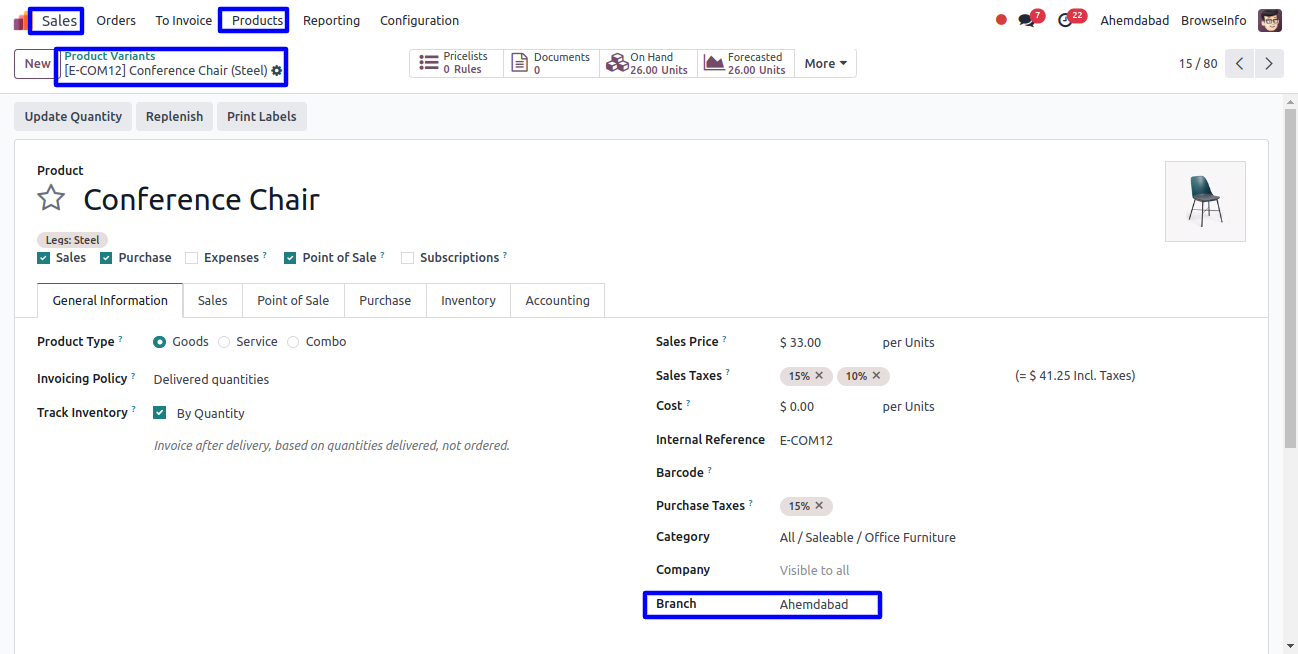Select the Service product type

pyautogui.click(x=224, y=342)
